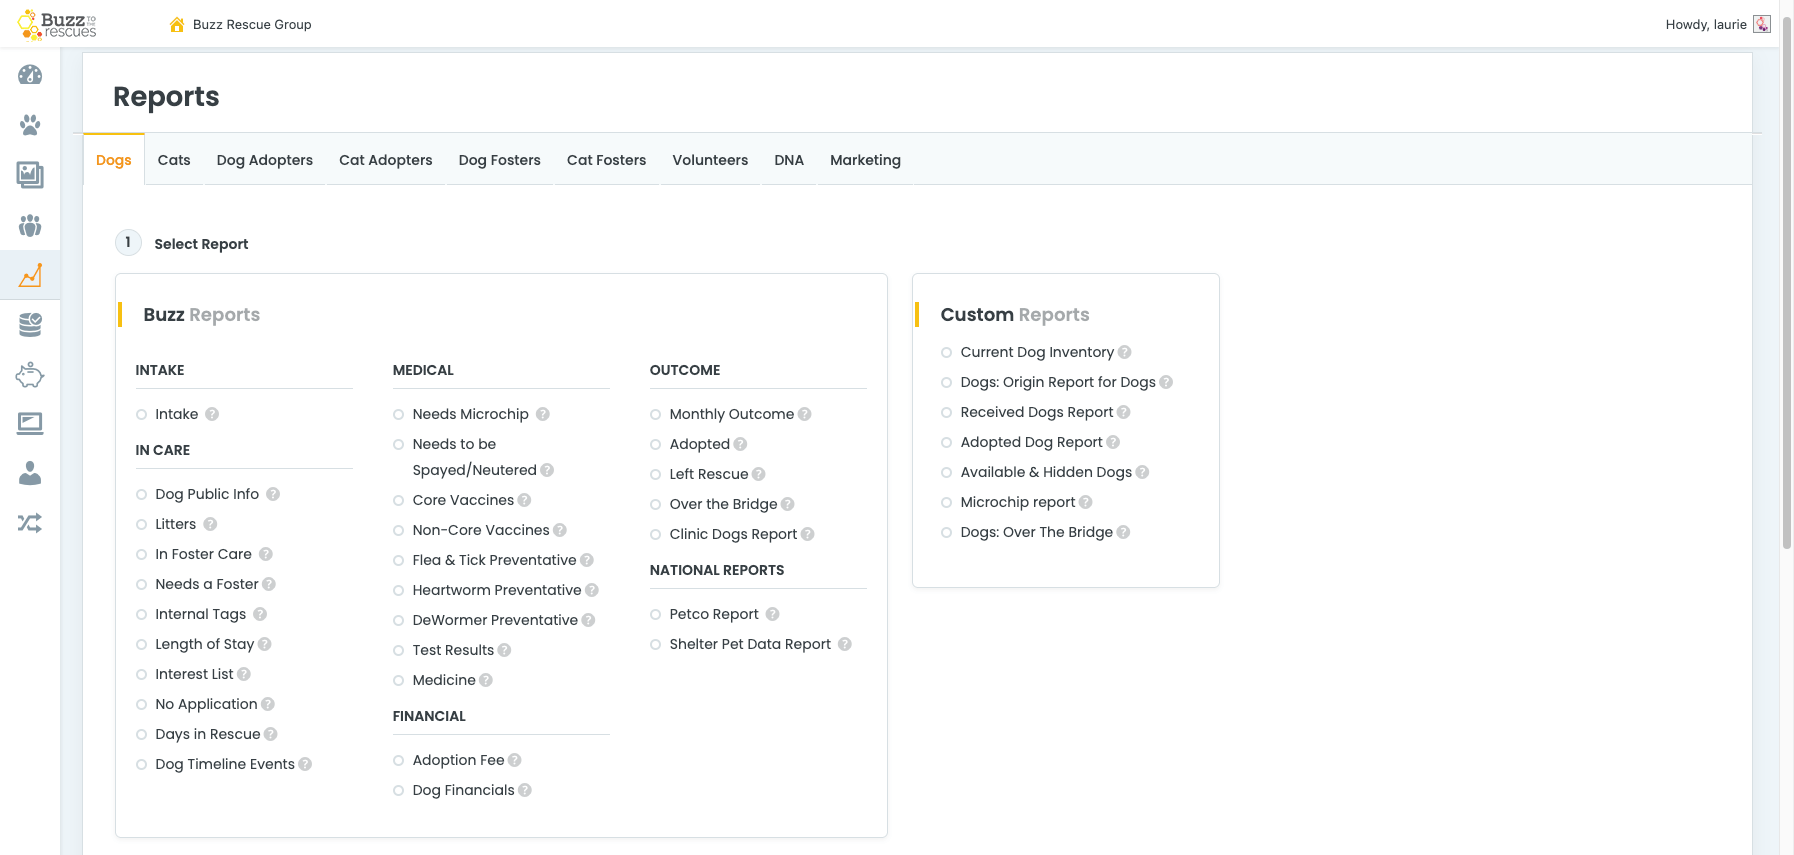Open the Dog Adopters tab
The width and height of the screenshot is (1794, 855).
point(265,160)
